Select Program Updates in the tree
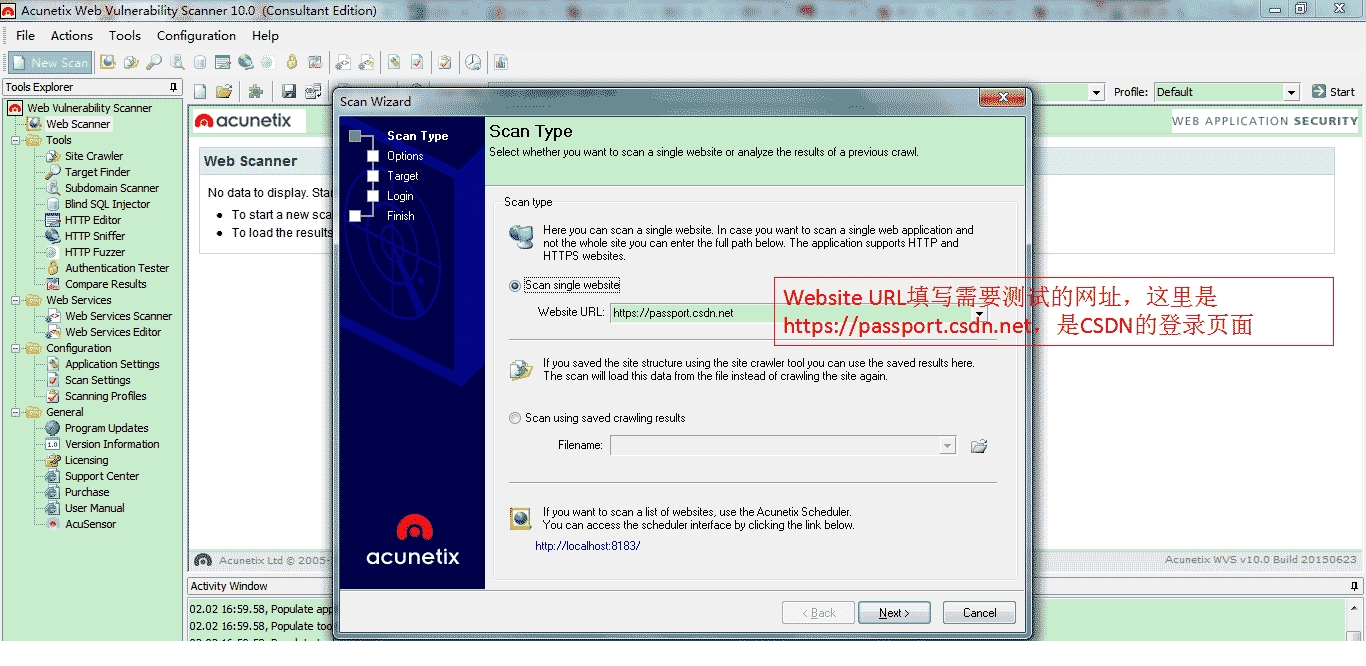This screenshot has height=666, width=1366. point(107,428)
